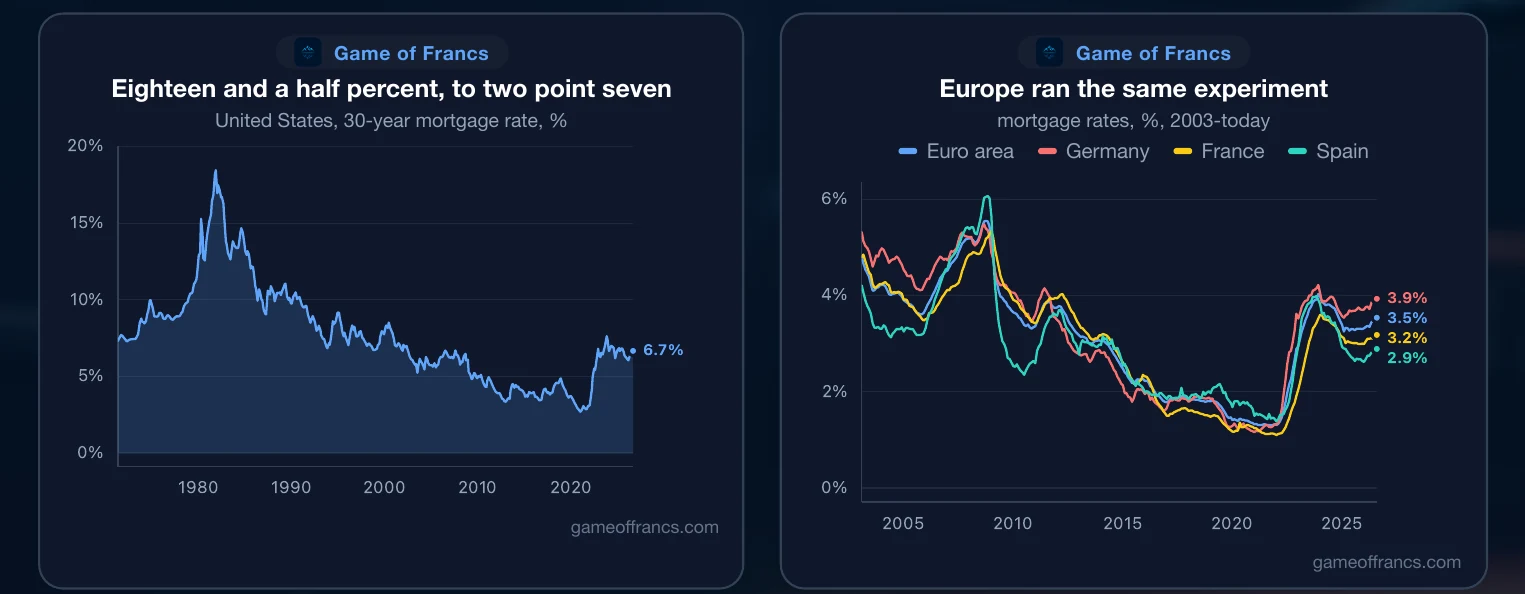Toggle the Euro area legend series
The height and width of the screenshot is (594, 1525).
[957, 152]
